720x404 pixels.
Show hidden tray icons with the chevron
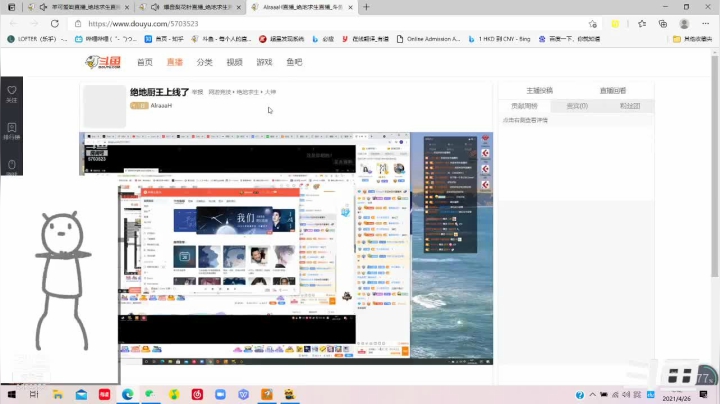[x=592, y=395]
